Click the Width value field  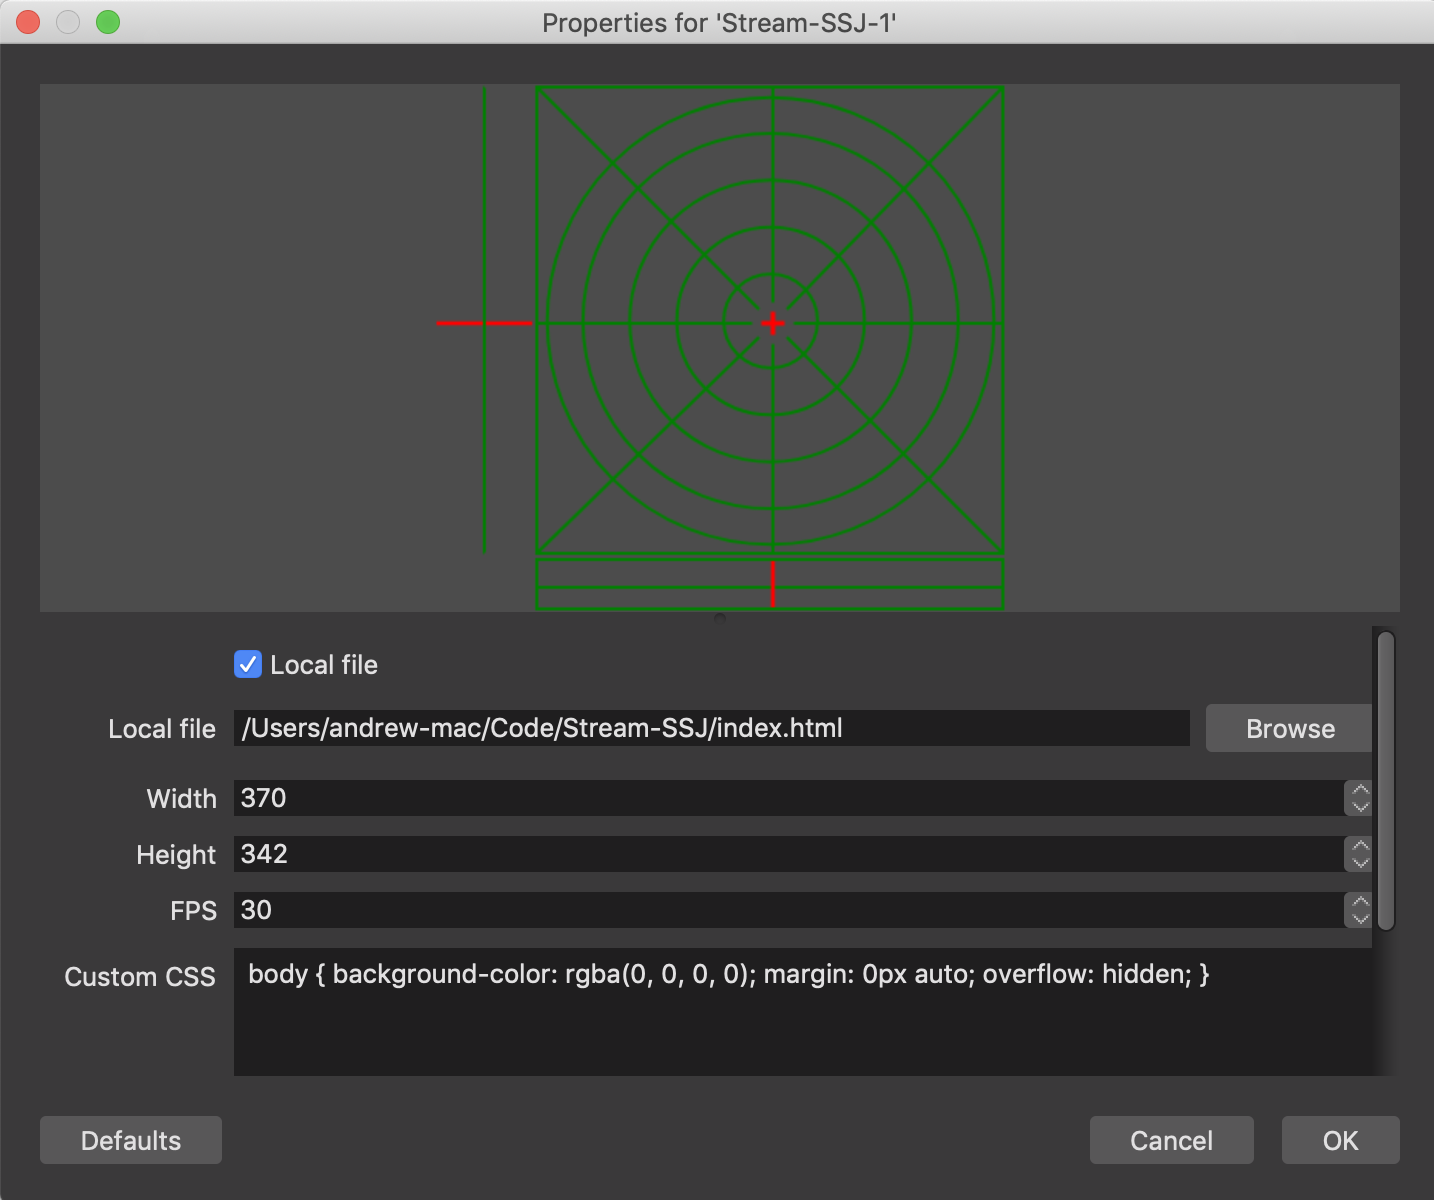(788, 798)
